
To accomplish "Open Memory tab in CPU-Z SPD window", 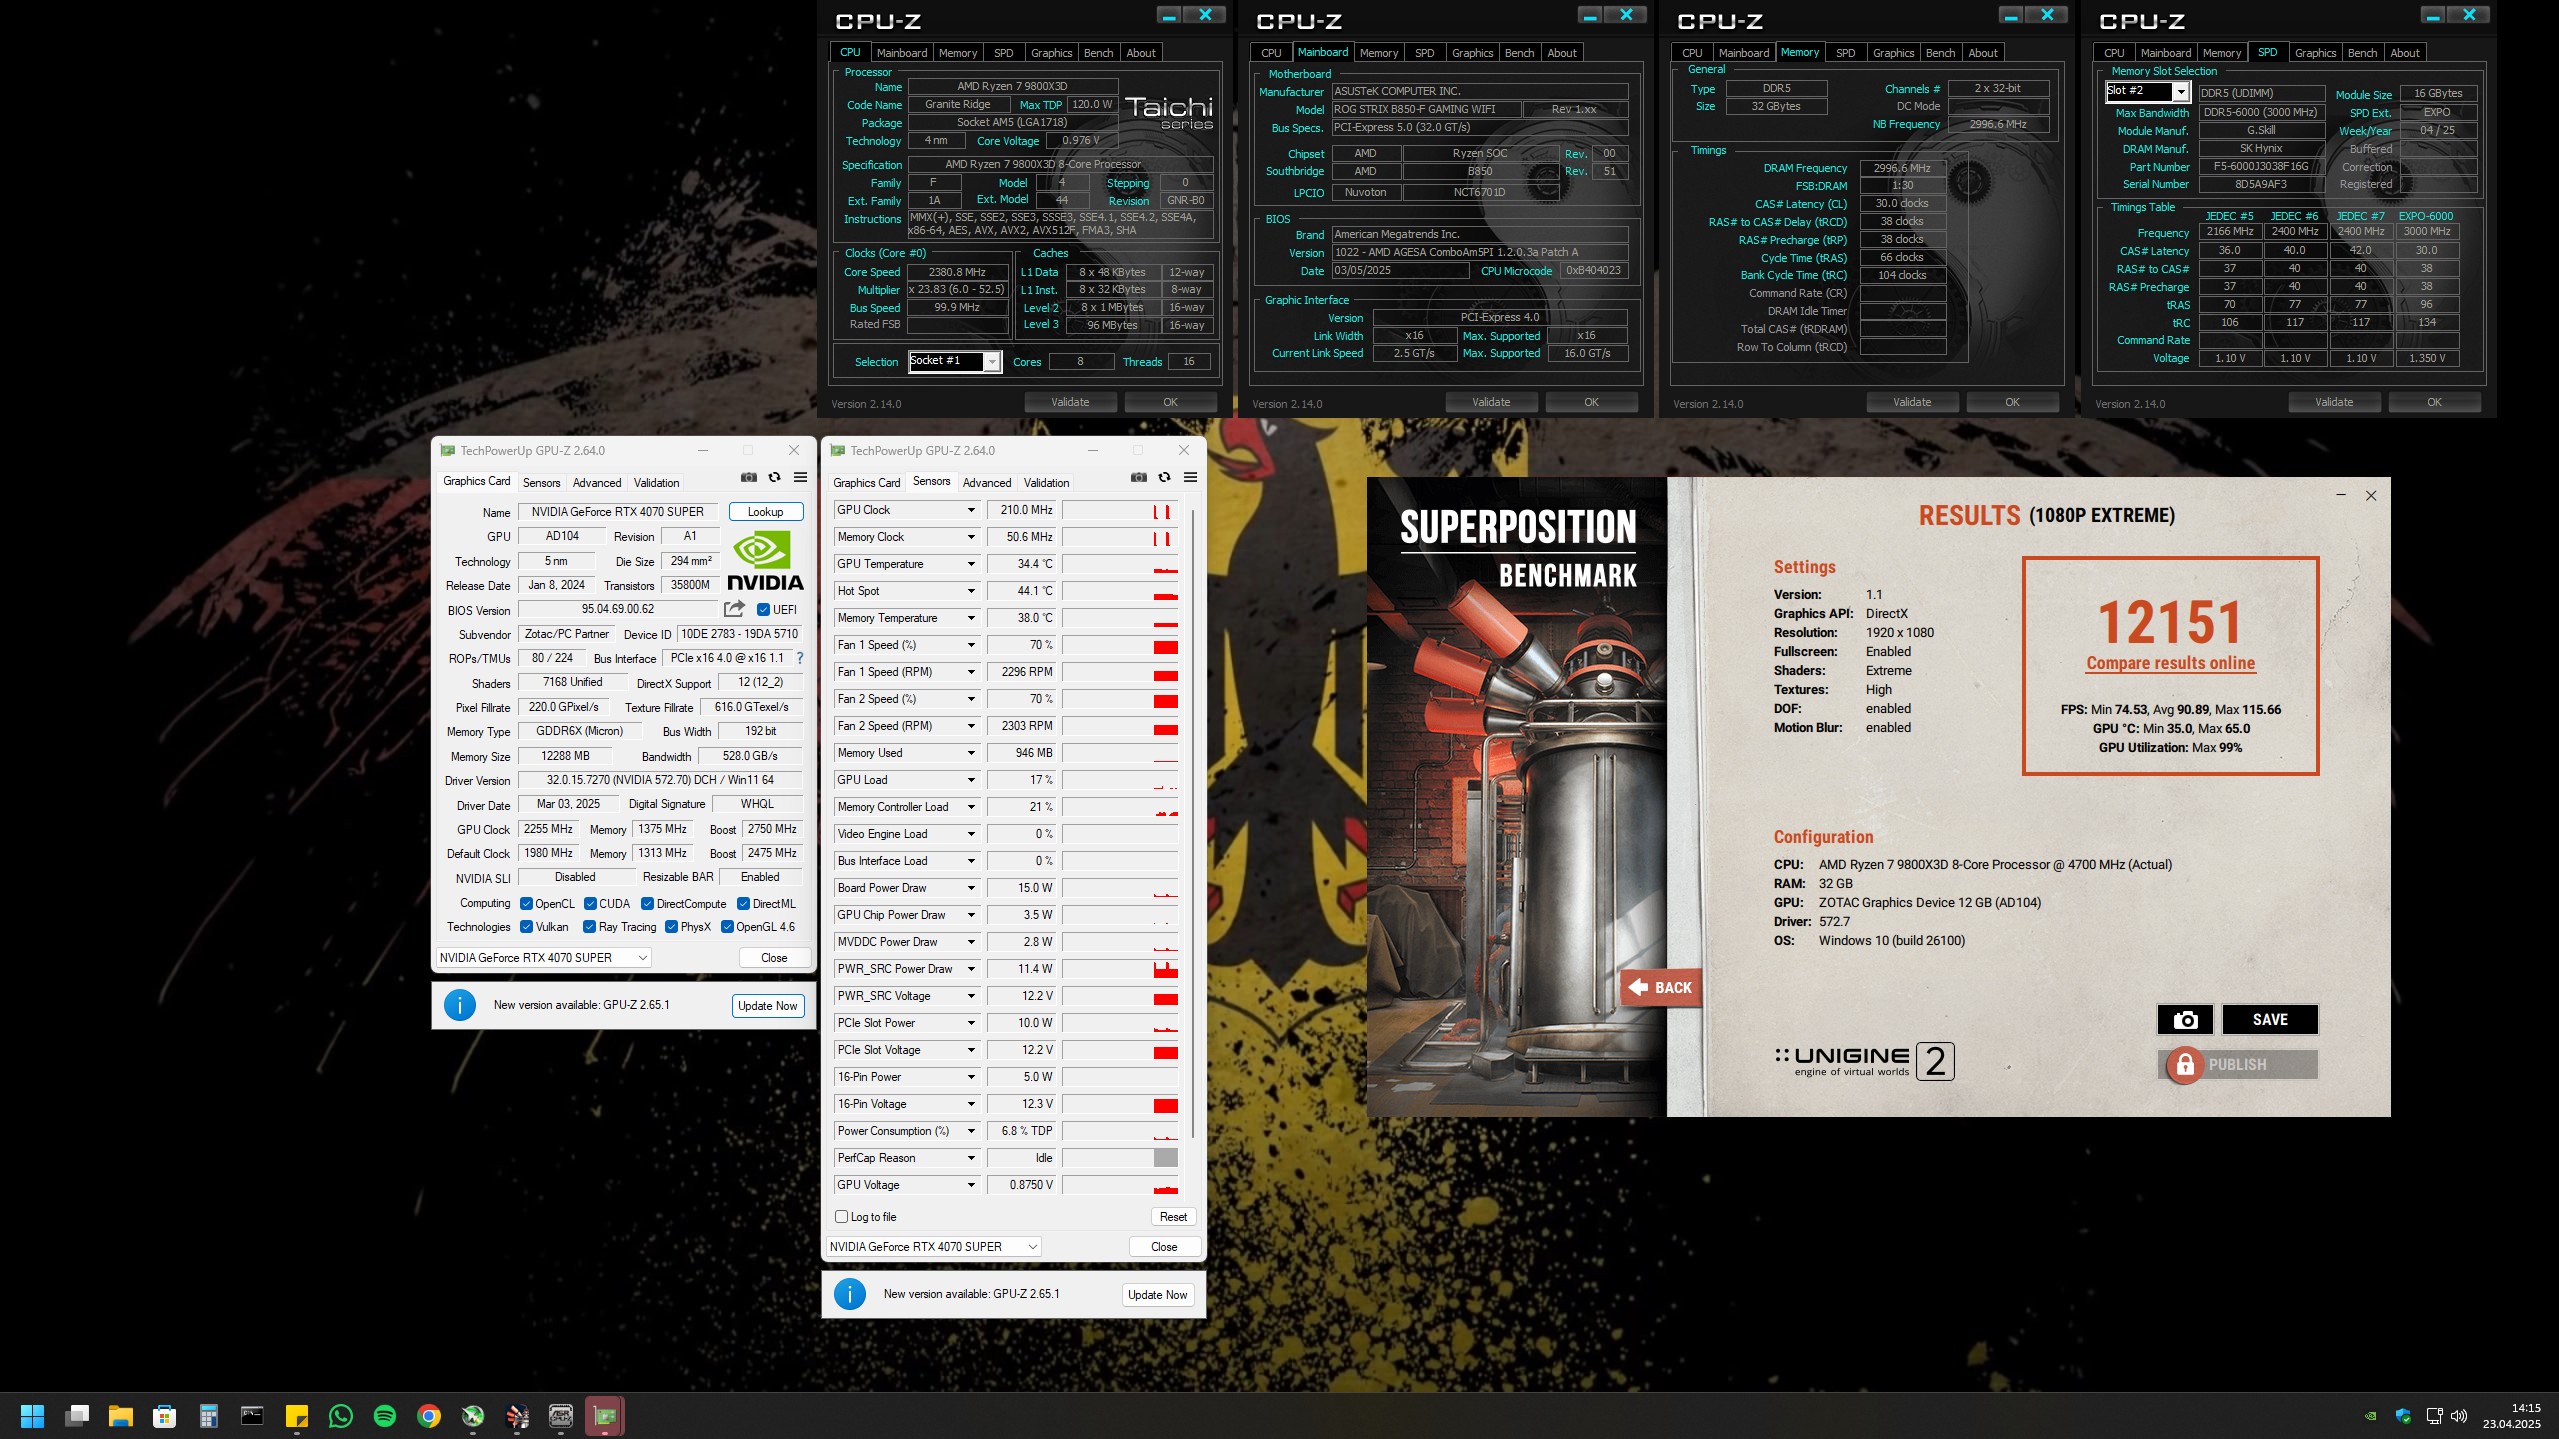I will click(2221, 53).
